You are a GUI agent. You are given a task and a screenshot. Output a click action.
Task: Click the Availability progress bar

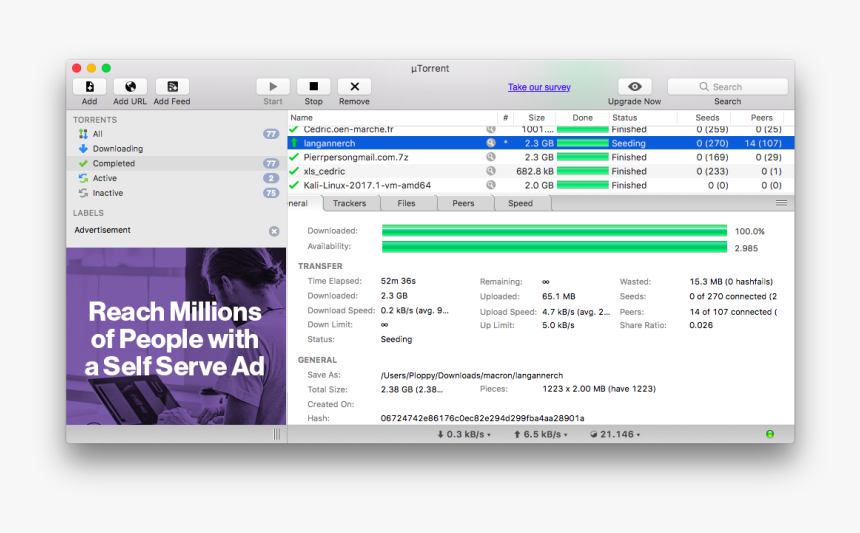click(x=555, y=247)
